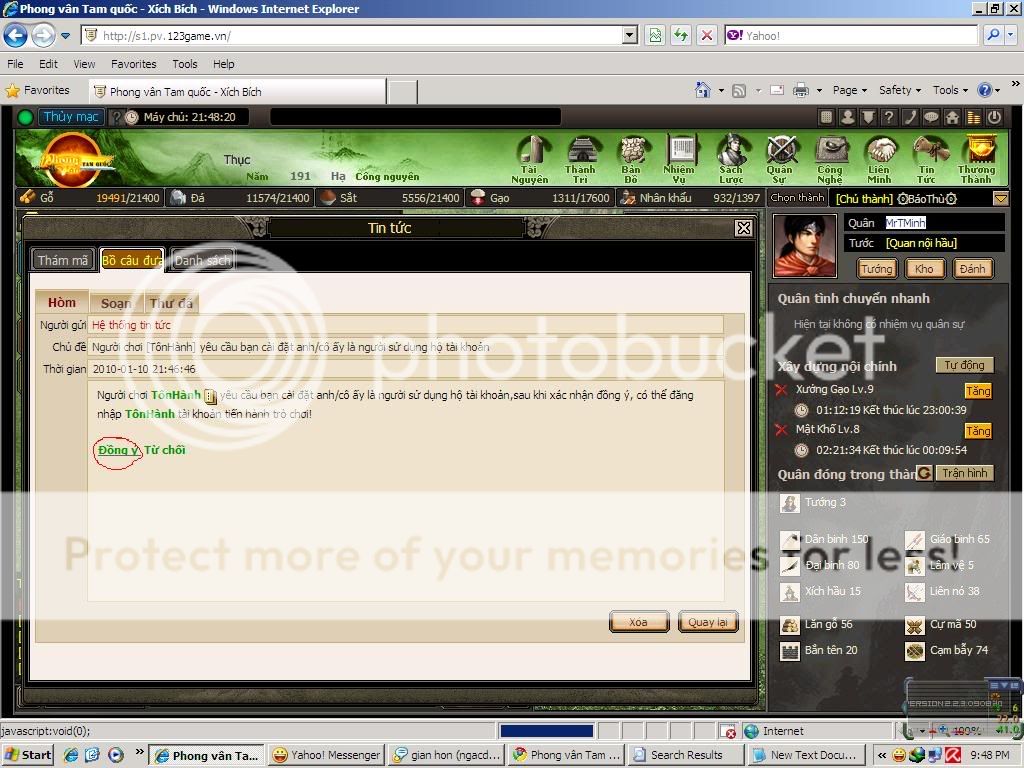Expand the Safety menu in command bar
Viewport: 1024px width, 768px height.
[x=900, y=90]
